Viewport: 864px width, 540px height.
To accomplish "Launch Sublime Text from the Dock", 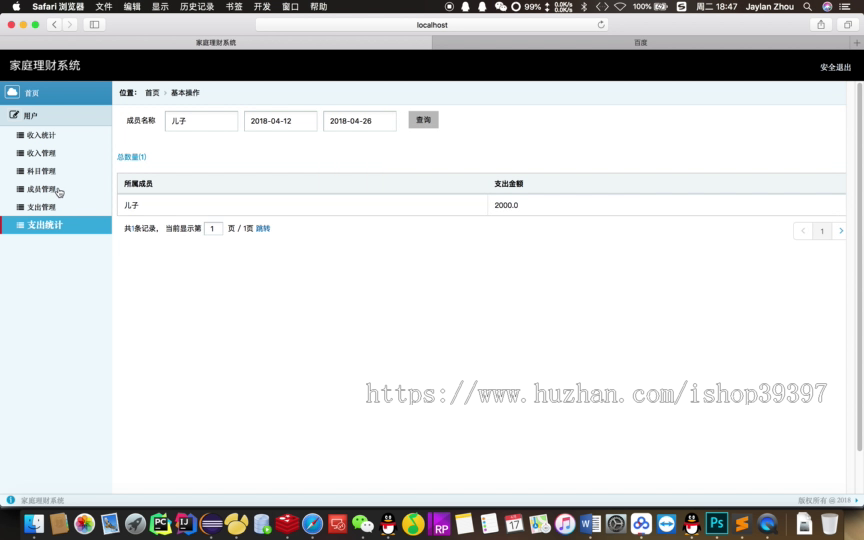I will (x=742, y=523).
